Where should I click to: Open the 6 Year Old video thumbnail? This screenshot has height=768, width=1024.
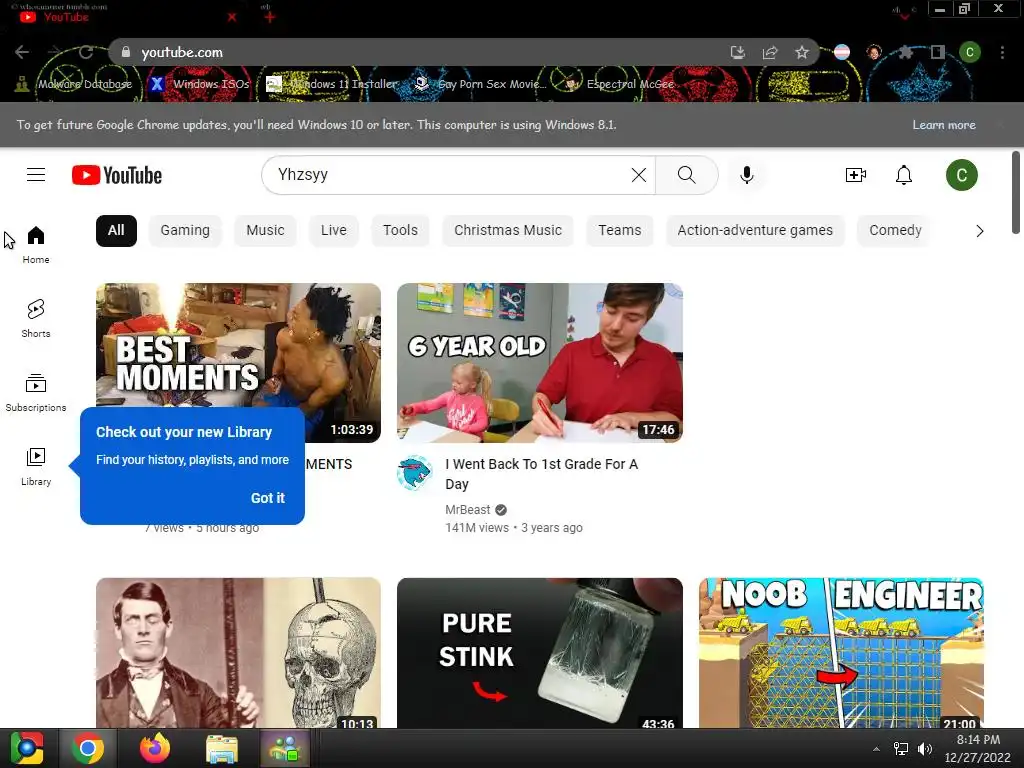(x=540, y=362)
